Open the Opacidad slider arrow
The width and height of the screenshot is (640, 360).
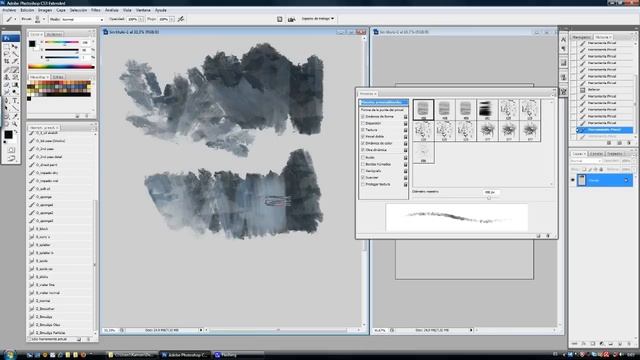click(x=141, y=19)
